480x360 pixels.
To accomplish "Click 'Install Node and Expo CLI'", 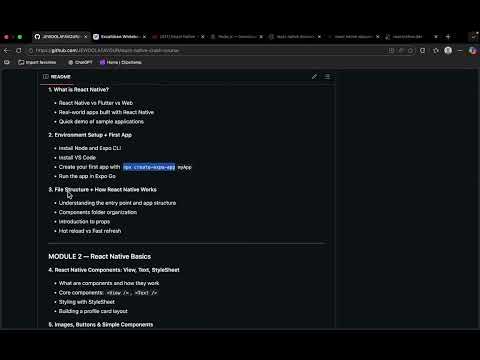I will [90, 148].
